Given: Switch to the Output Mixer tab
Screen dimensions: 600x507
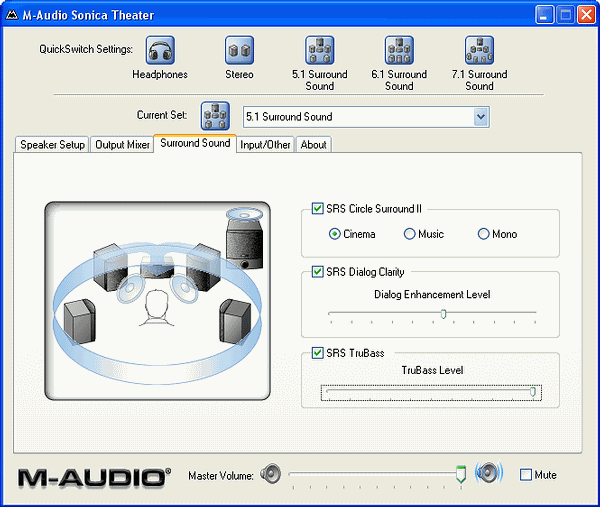Looking at the screenshot, I should (122, 145).
